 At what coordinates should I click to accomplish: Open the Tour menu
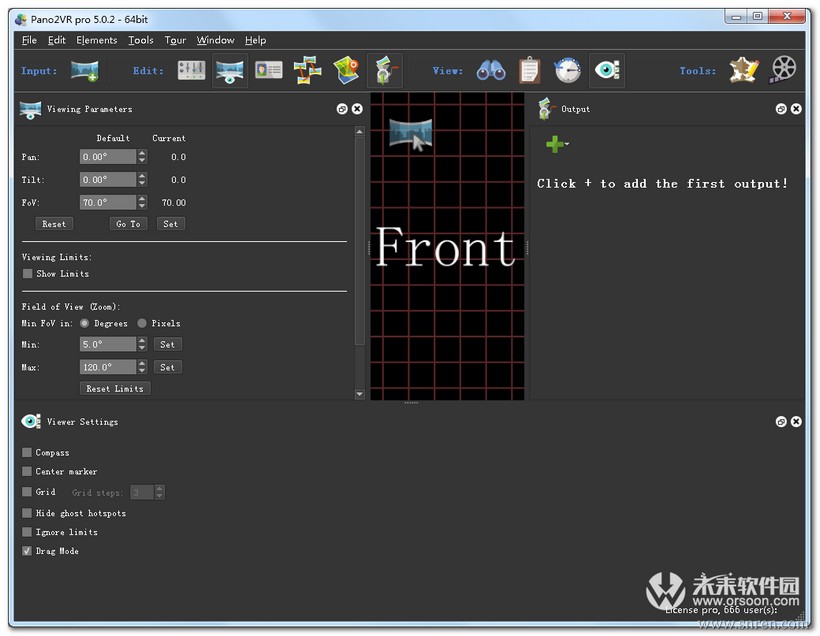click(x=175, y=40)
